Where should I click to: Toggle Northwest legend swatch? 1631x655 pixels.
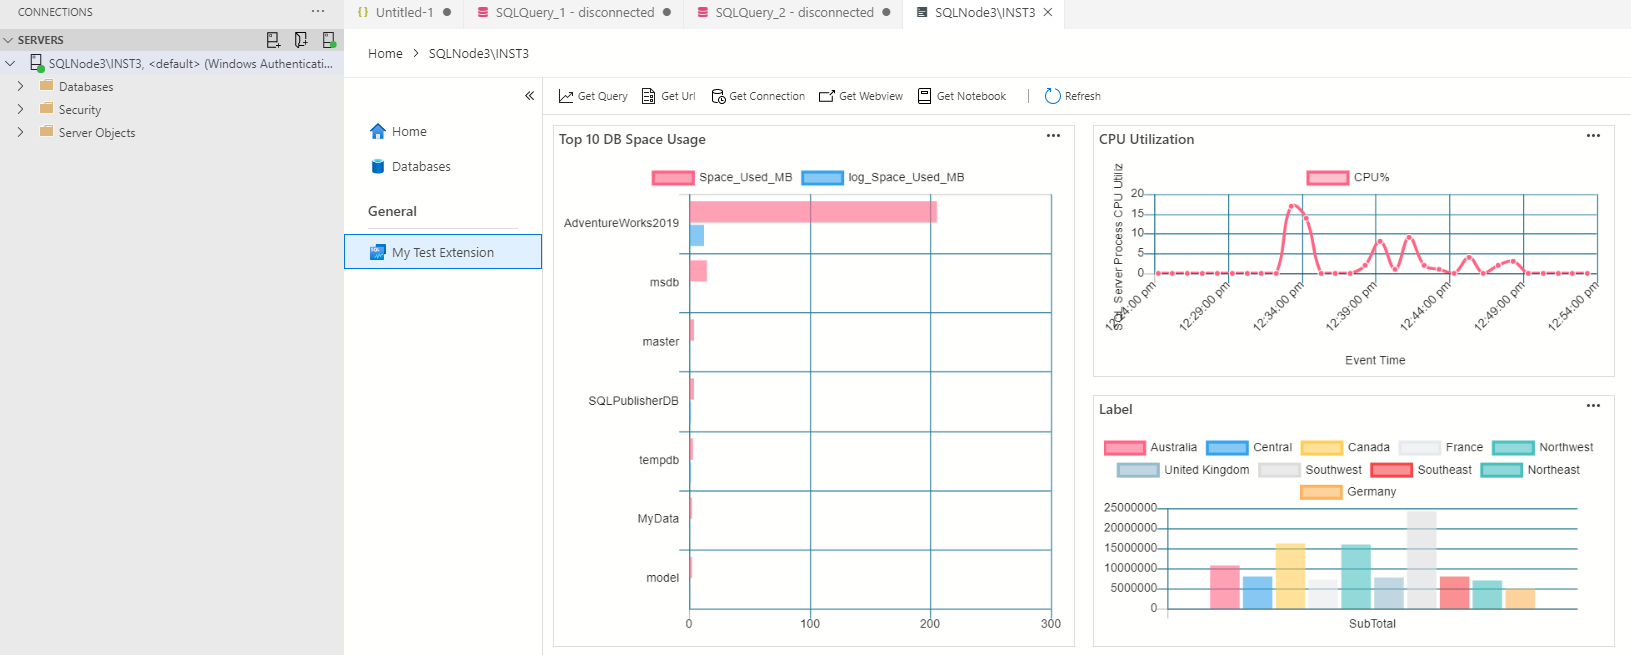[1513, 448]
